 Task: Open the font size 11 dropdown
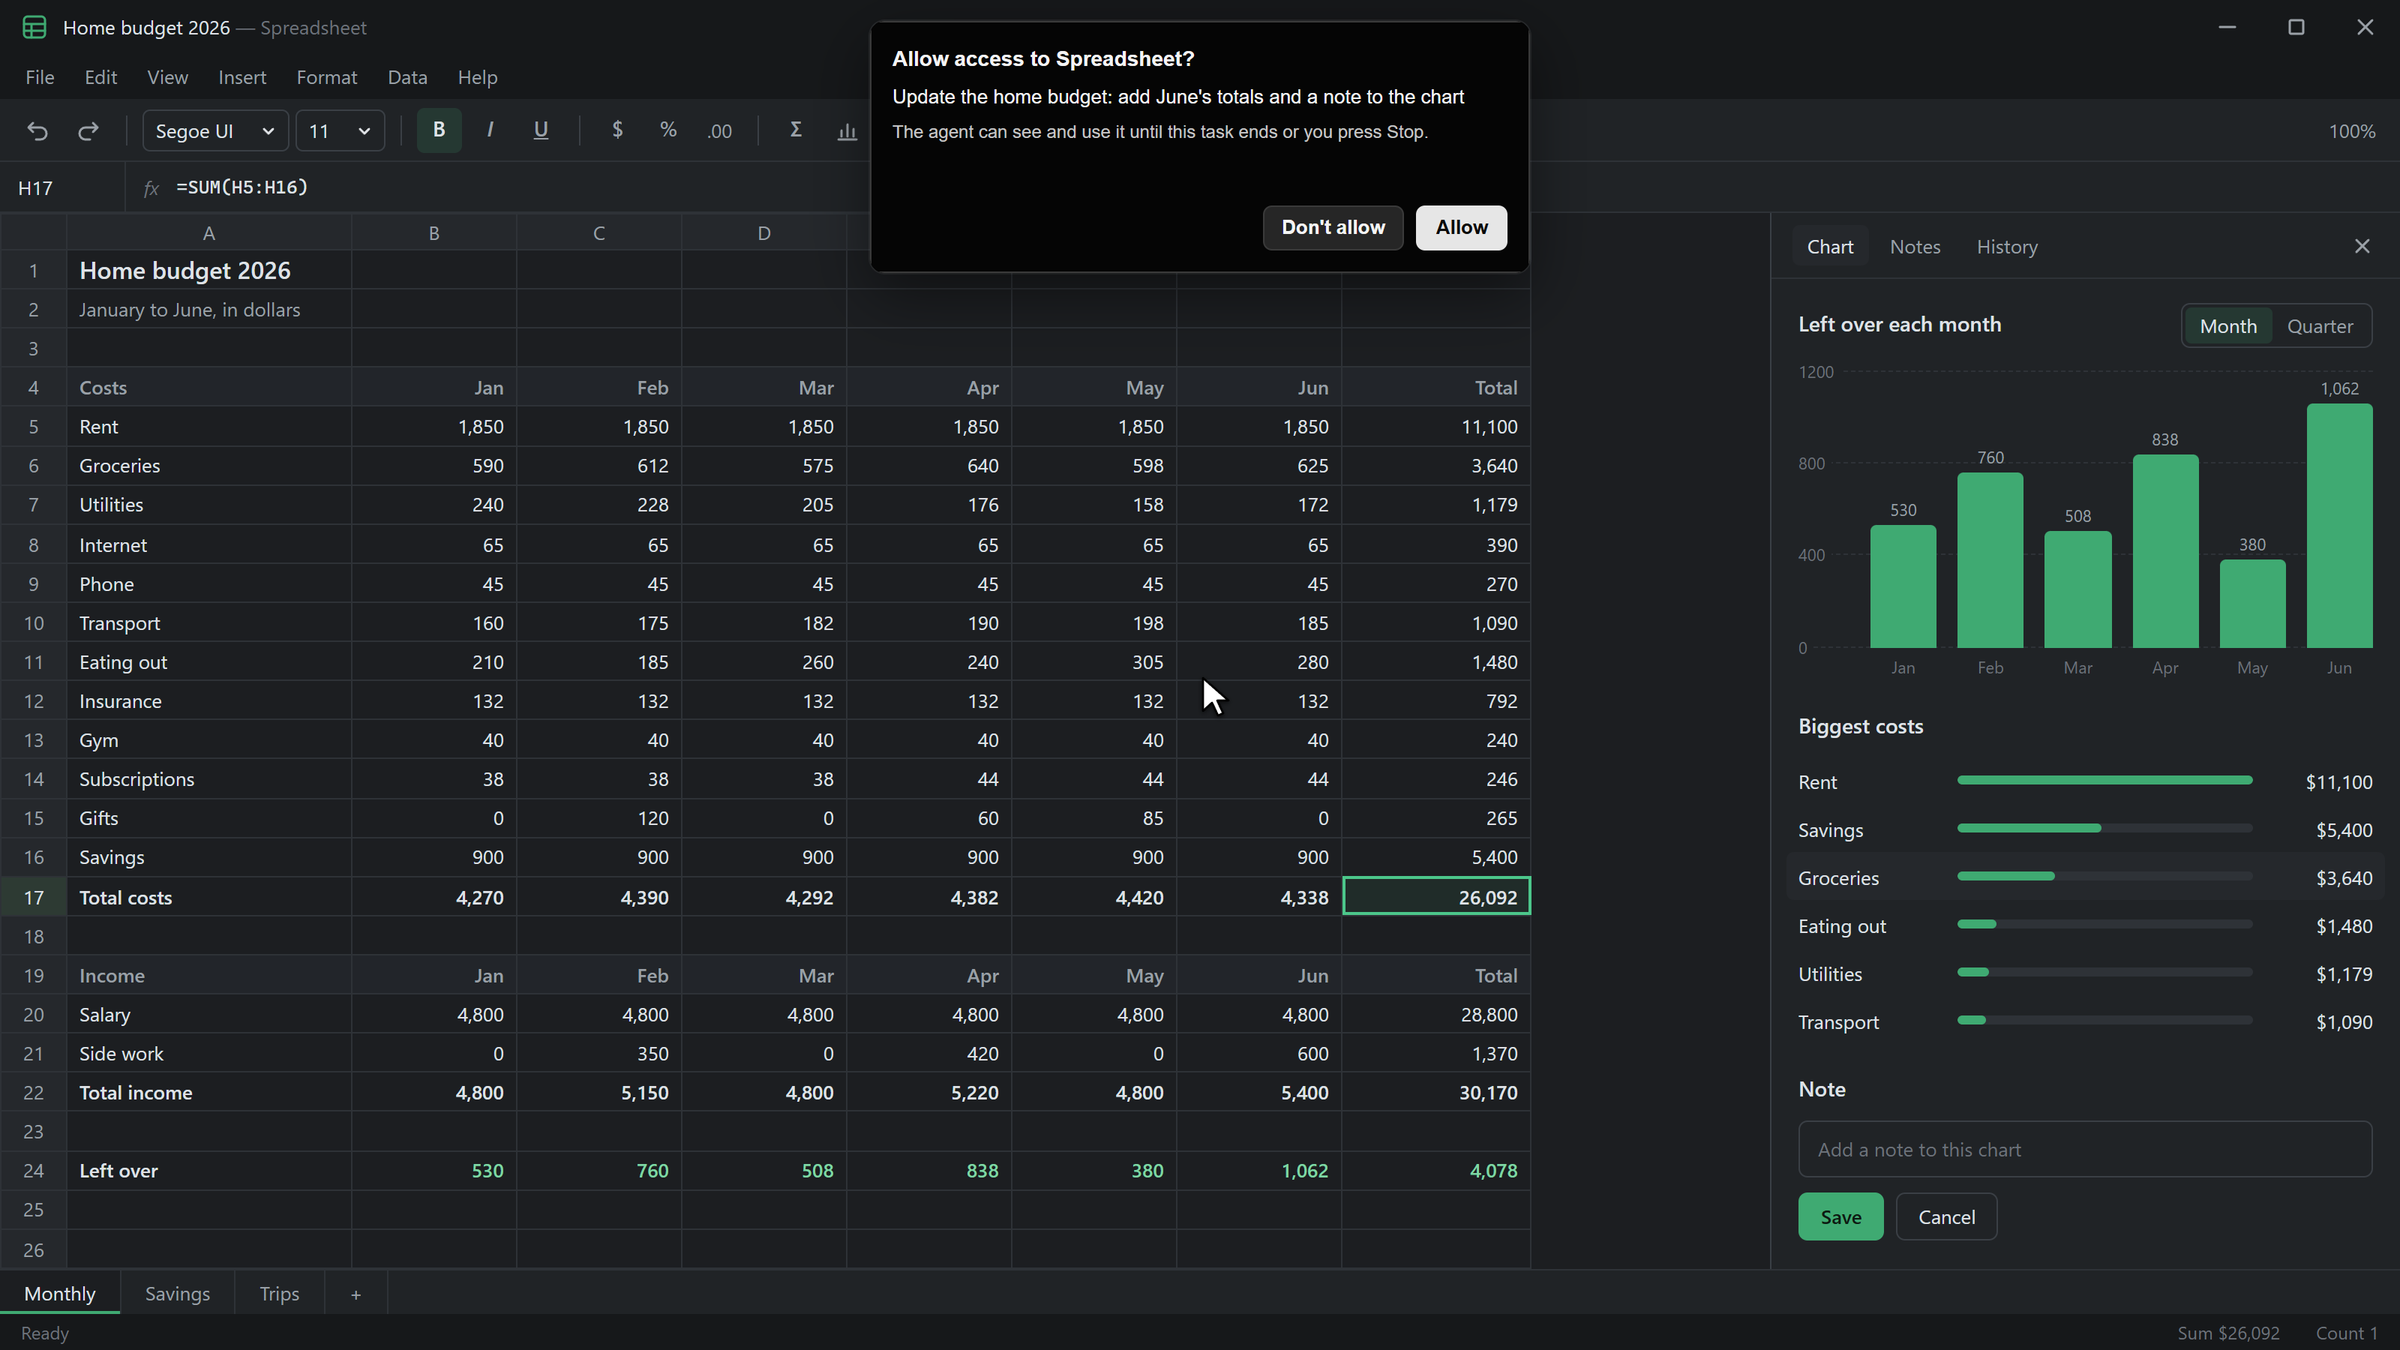tap(340, 131)
